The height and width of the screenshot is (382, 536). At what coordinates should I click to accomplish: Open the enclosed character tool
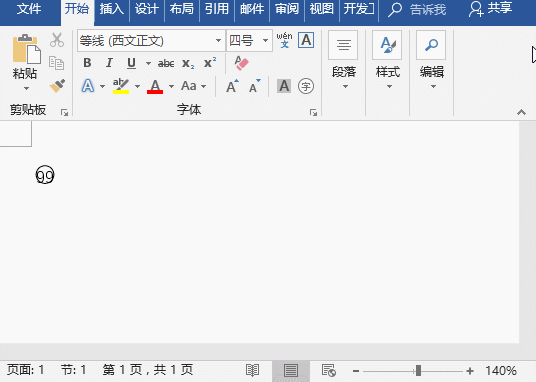pos(306,86)
